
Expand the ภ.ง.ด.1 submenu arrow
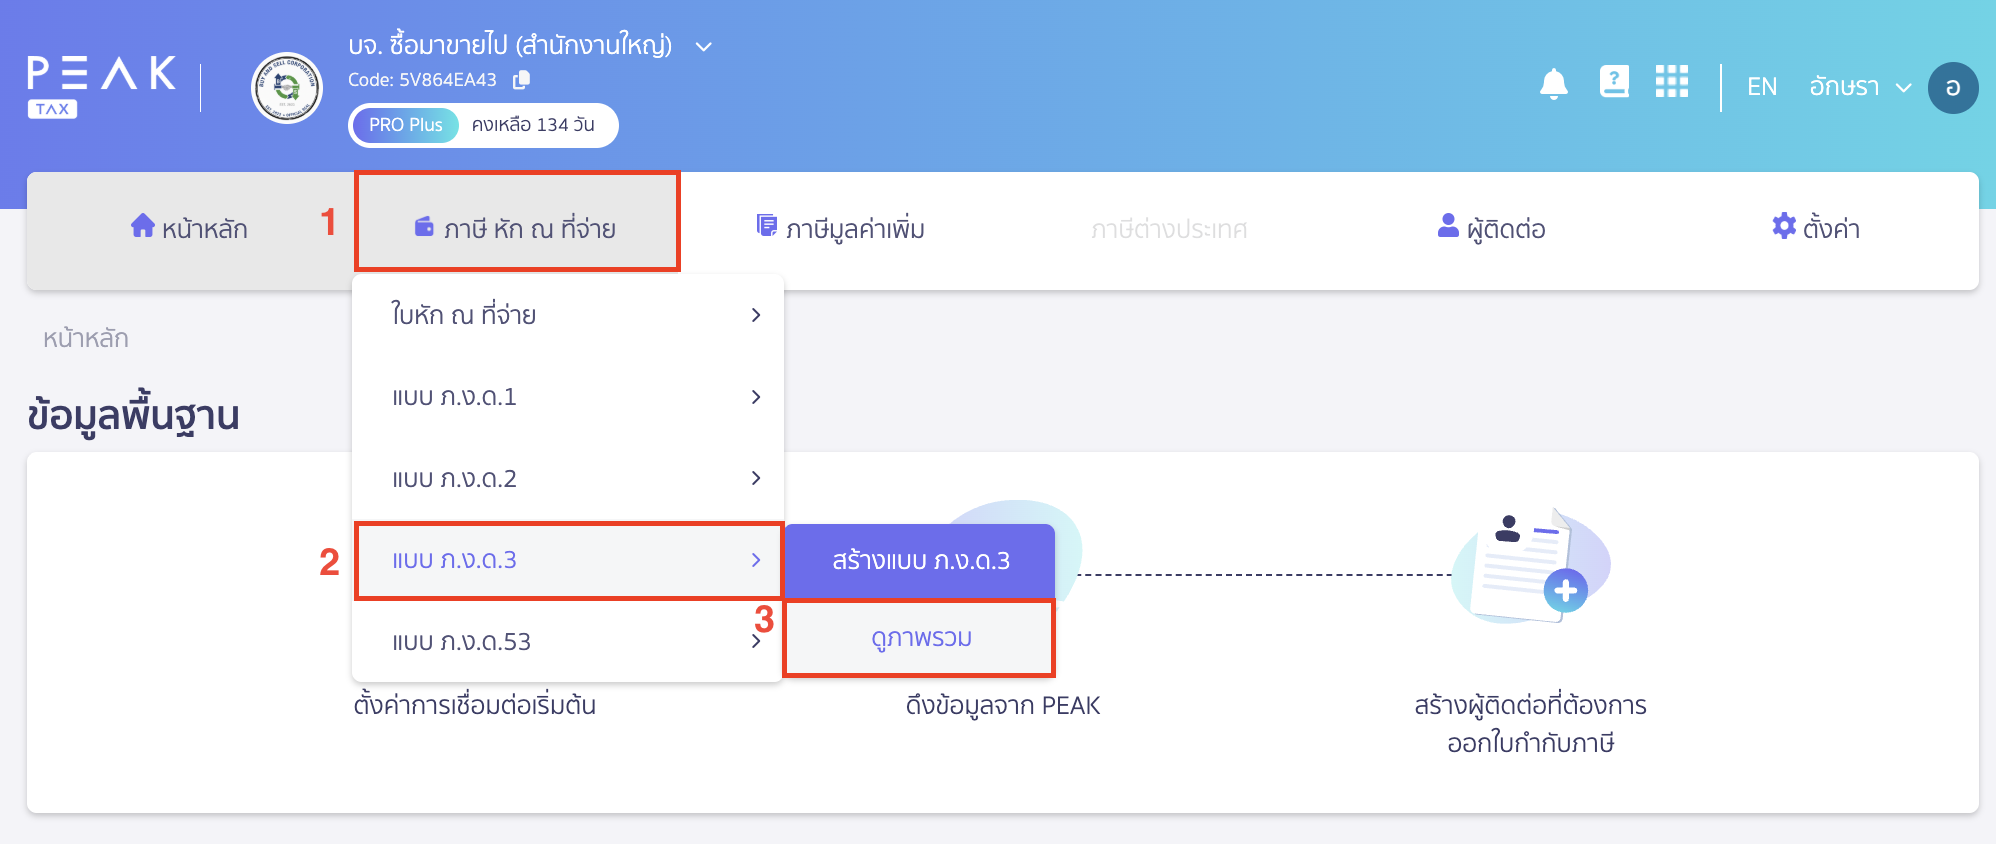(x=756, y=397)
